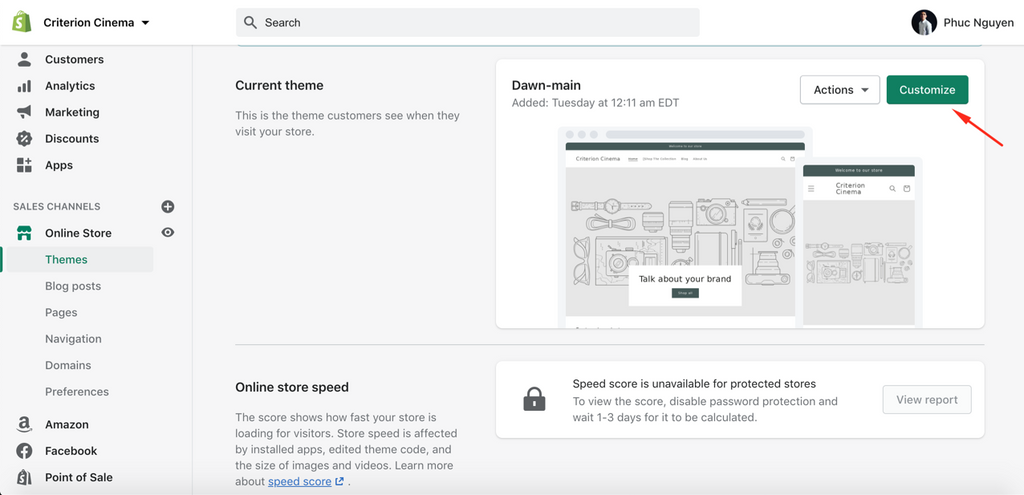1024x495 pixels.
Task: Select Themes in the sidebar
Action: [x=66, y=260]
